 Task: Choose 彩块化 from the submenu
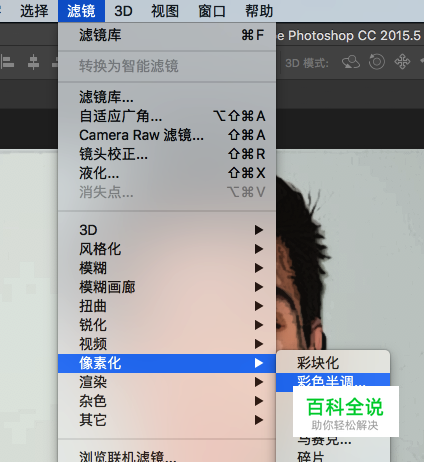[x=333, y=363]
